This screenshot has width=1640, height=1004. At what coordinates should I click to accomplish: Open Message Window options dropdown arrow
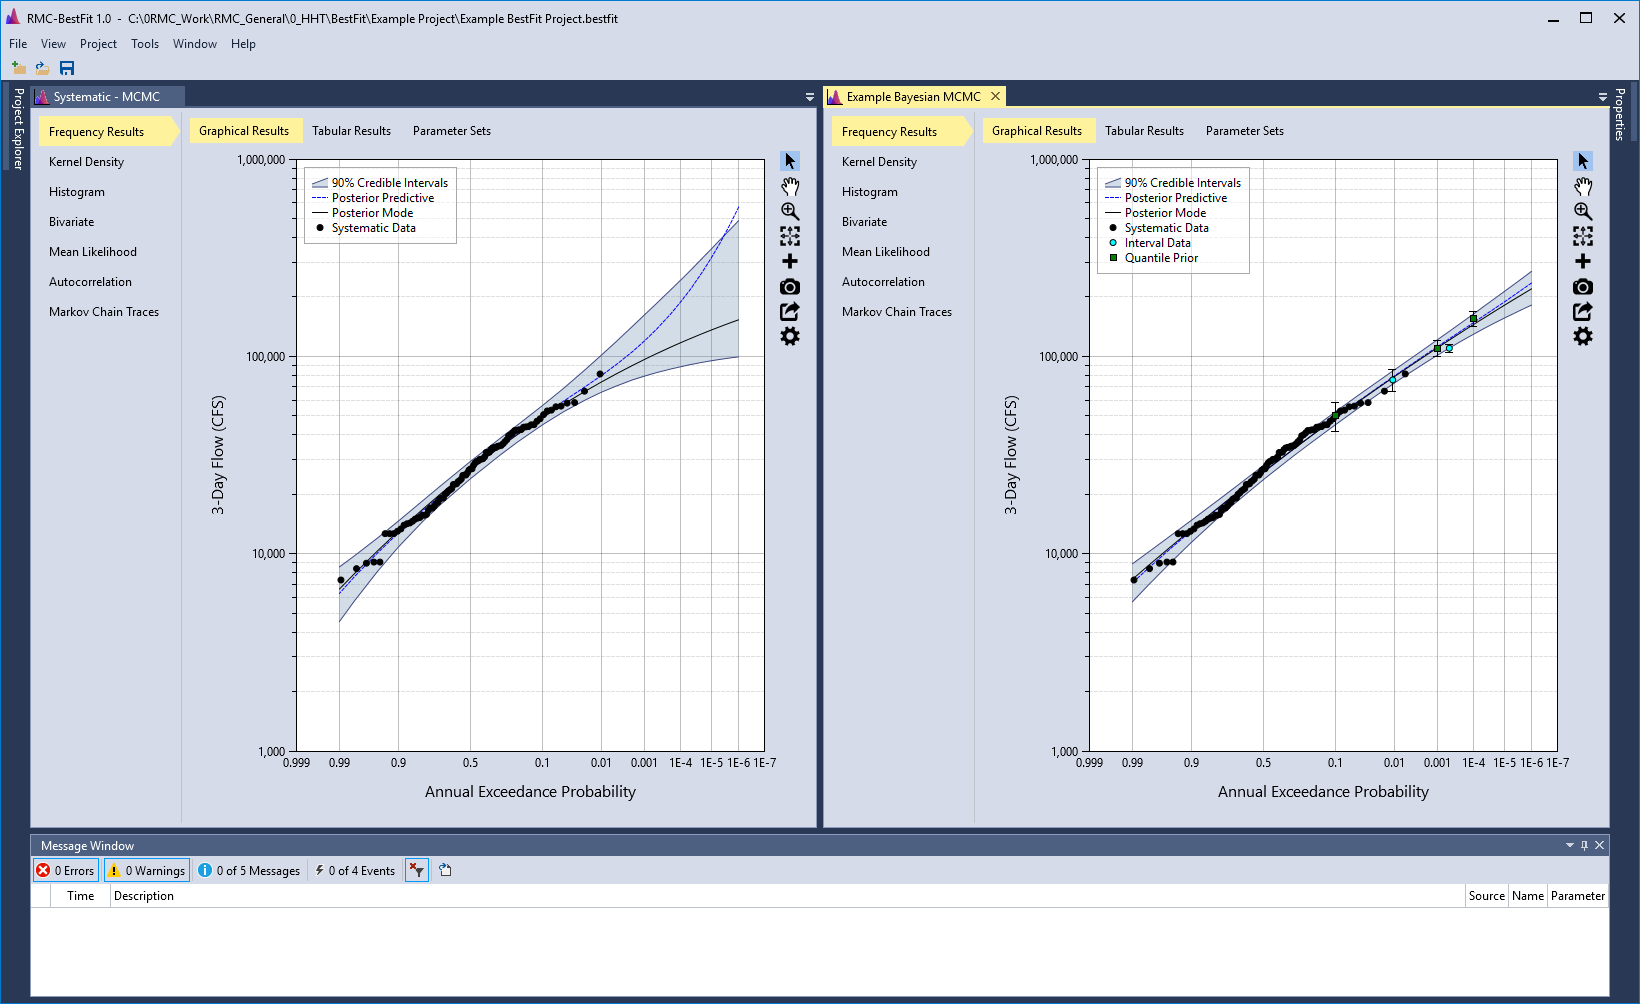[x=1570, y=846]
